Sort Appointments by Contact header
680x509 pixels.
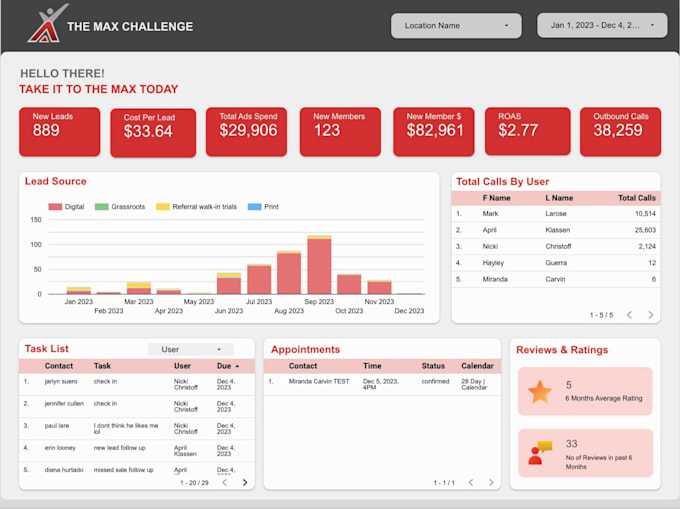[x=303, y=366]
